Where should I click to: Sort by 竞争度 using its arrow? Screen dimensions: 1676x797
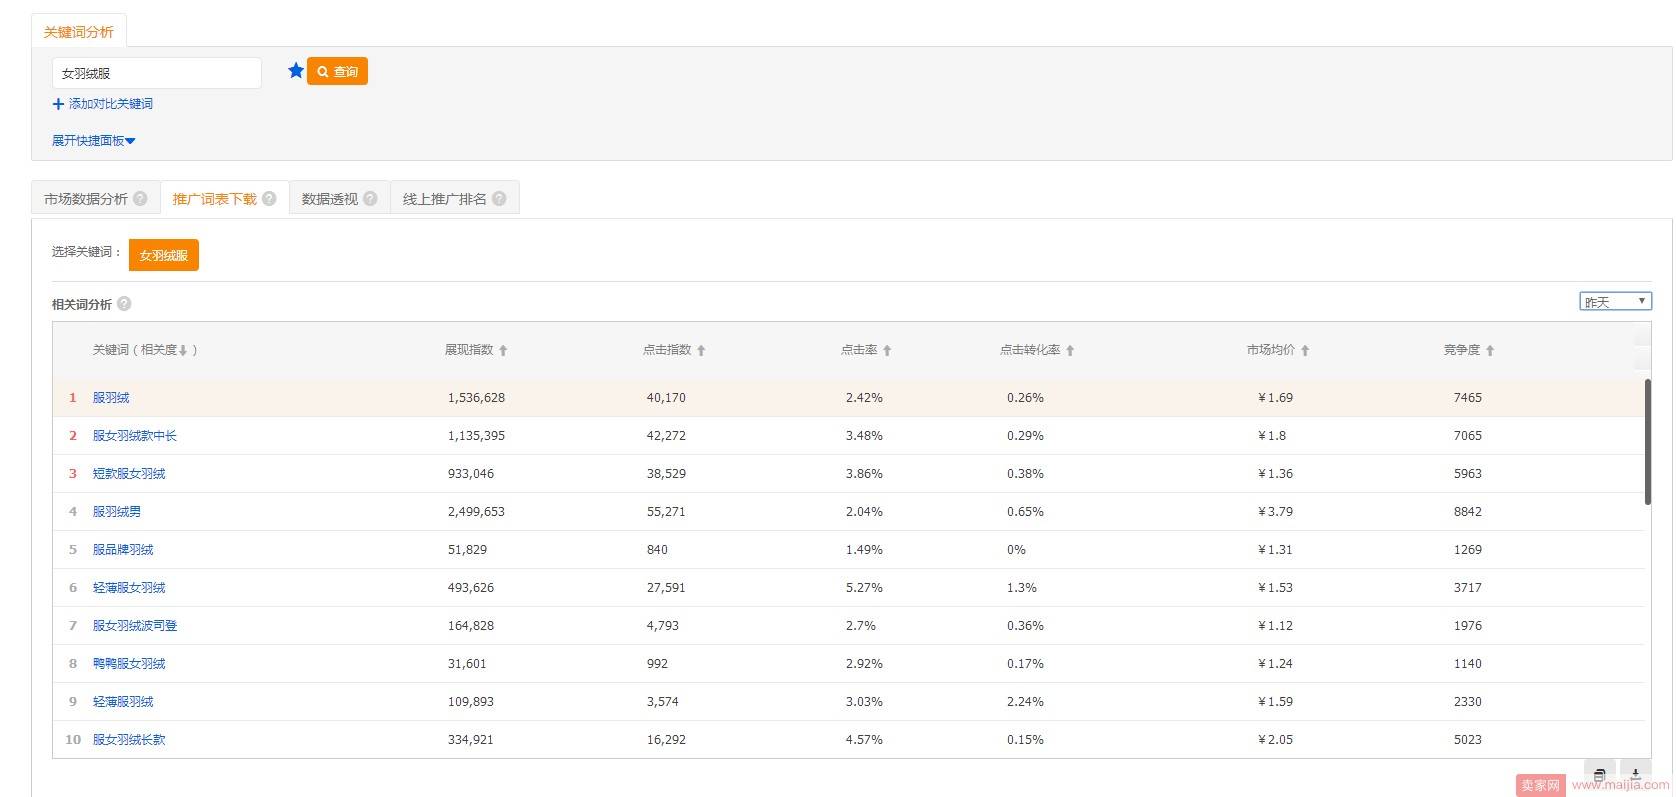click(x=1490, y=351)
